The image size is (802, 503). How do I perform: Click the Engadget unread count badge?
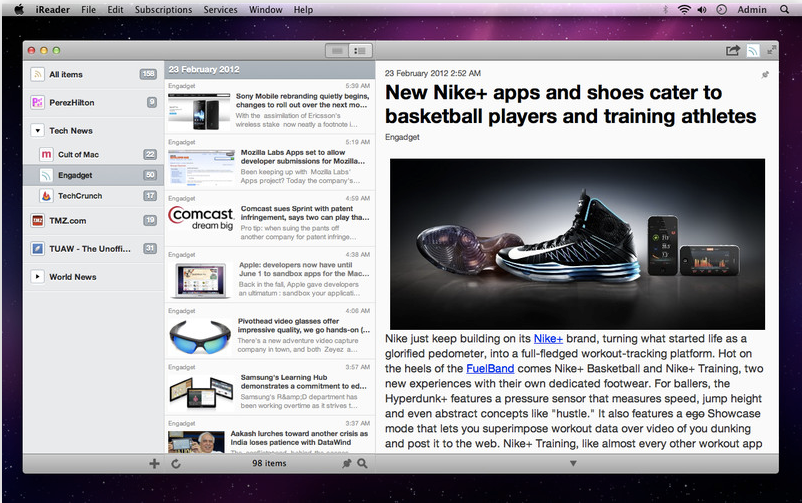point(150,175)
